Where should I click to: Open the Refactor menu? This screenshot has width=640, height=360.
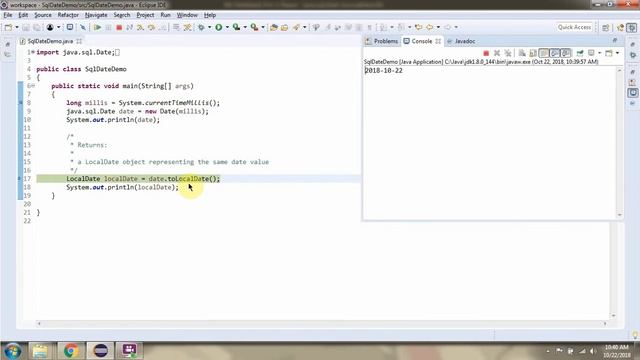68,15
